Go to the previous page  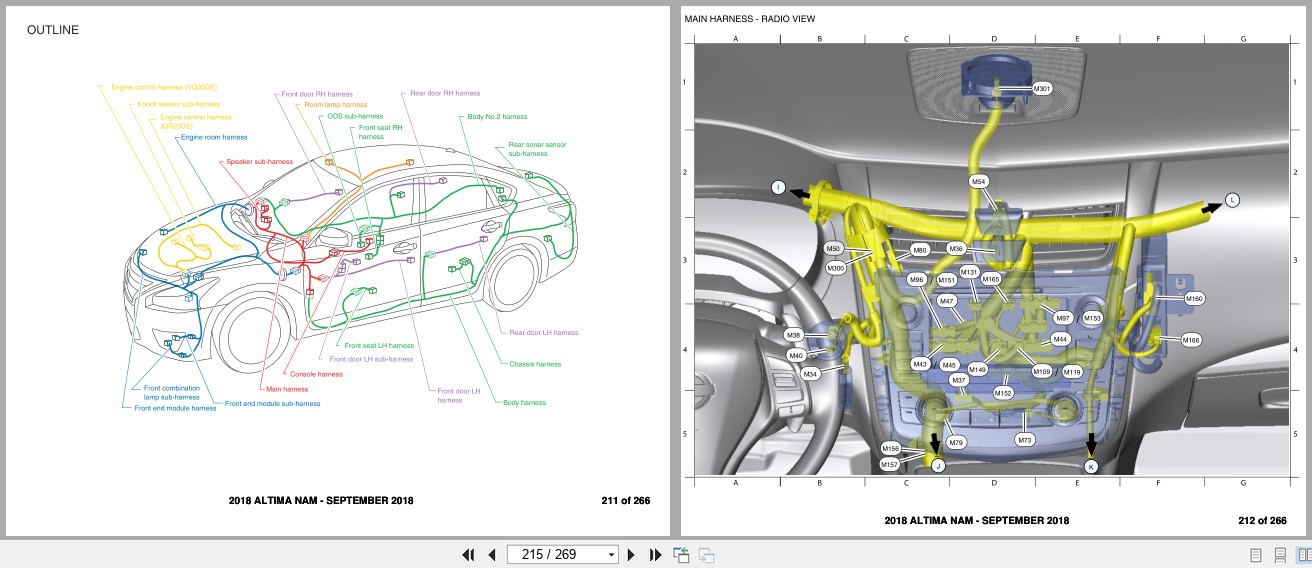(x=491, y=554)
